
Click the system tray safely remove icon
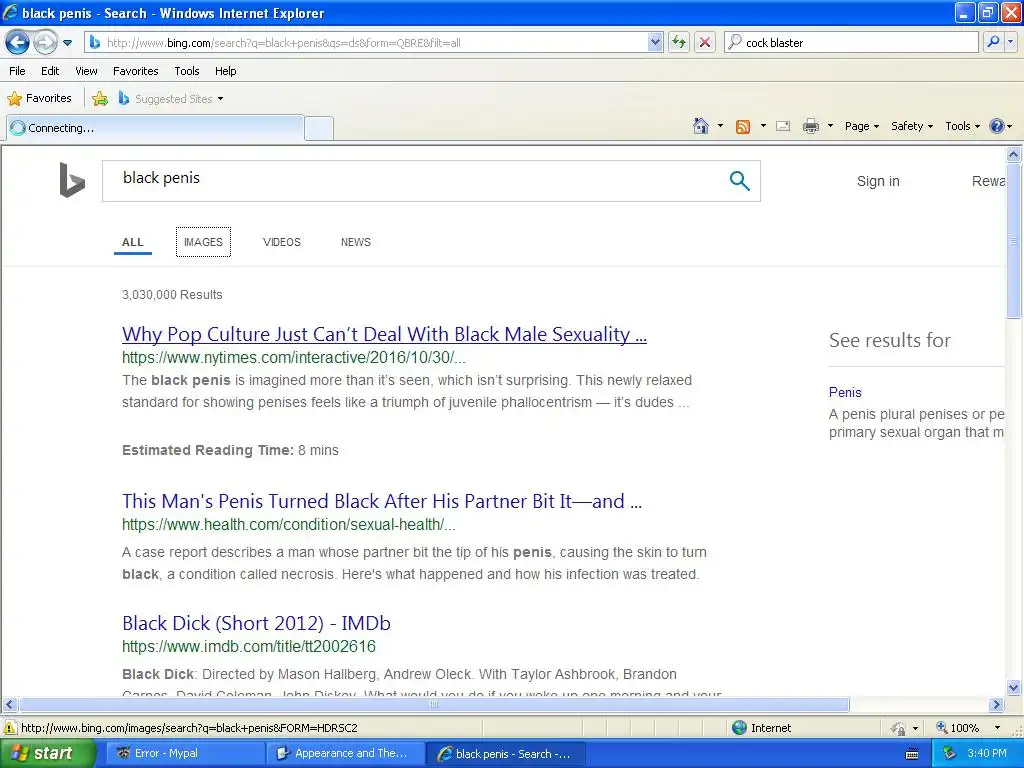[x=949, y=754]
